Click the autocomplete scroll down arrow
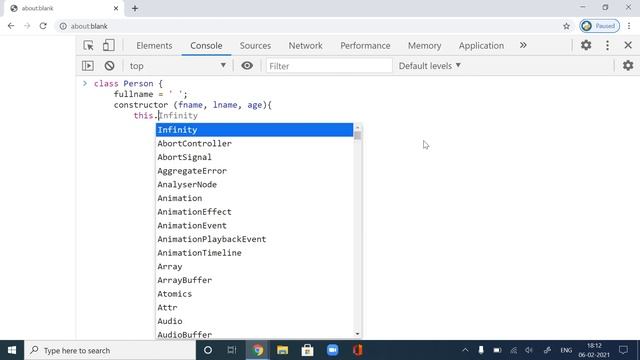 click(358, 334)
